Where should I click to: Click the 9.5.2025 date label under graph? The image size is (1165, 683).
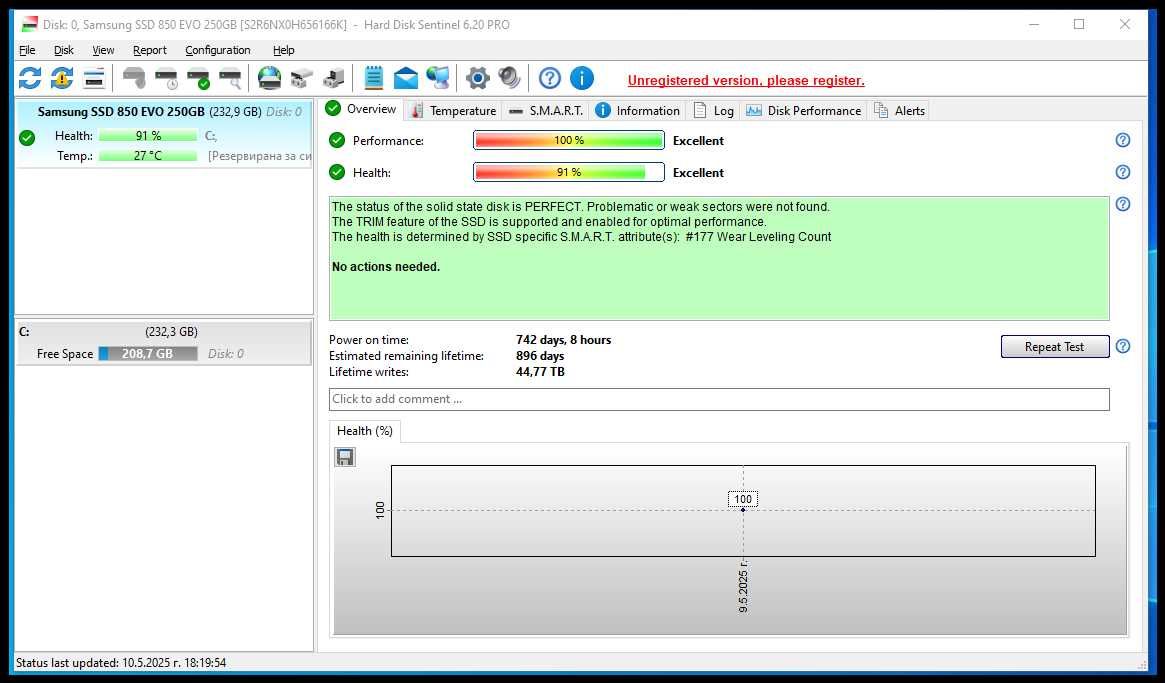click(743, 586)
